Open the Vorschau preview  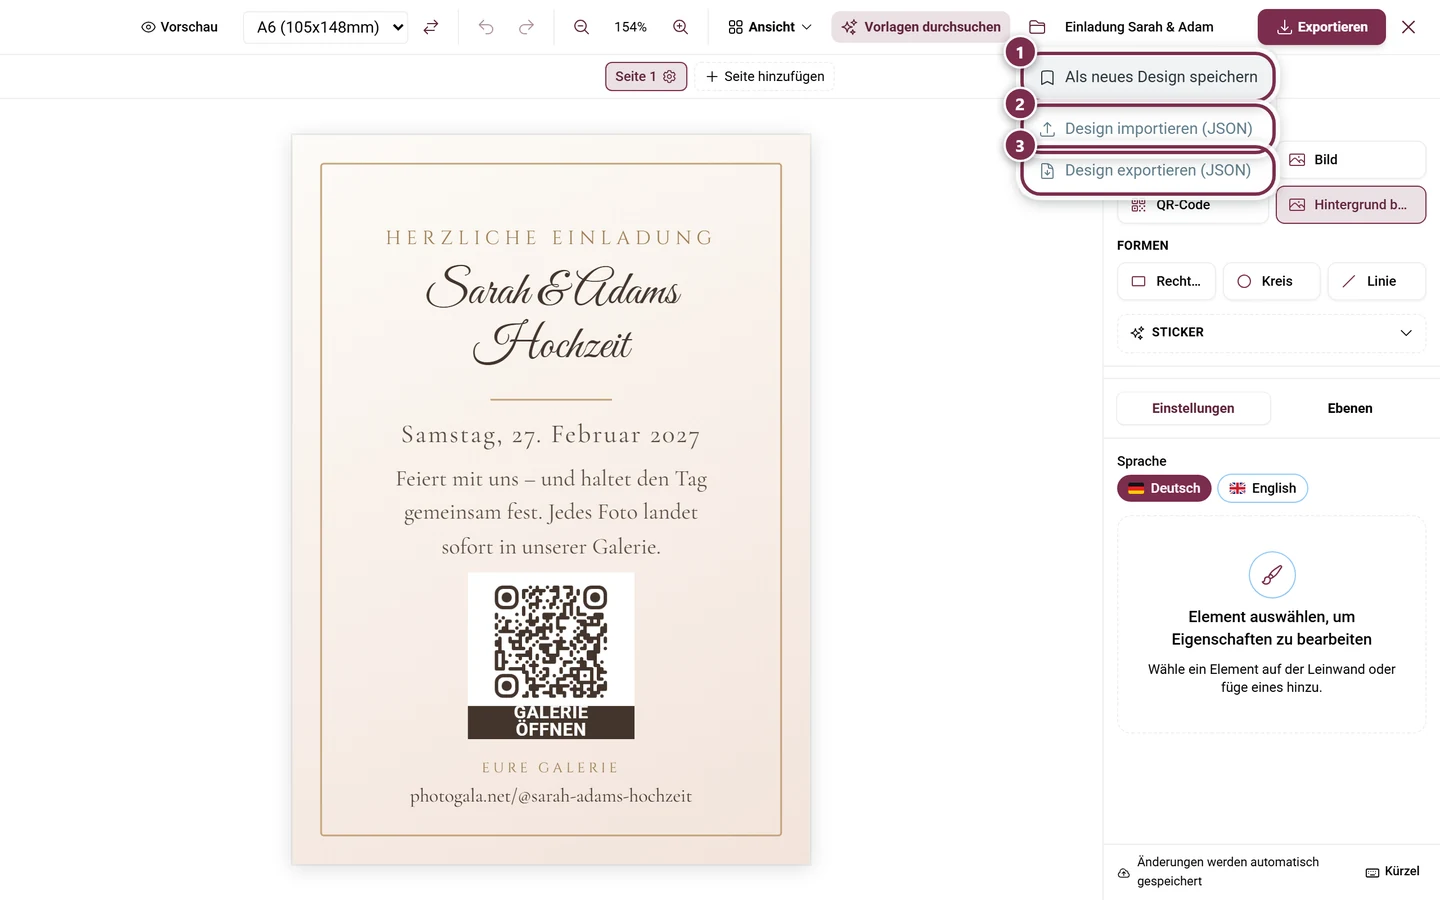click(179, 27)
